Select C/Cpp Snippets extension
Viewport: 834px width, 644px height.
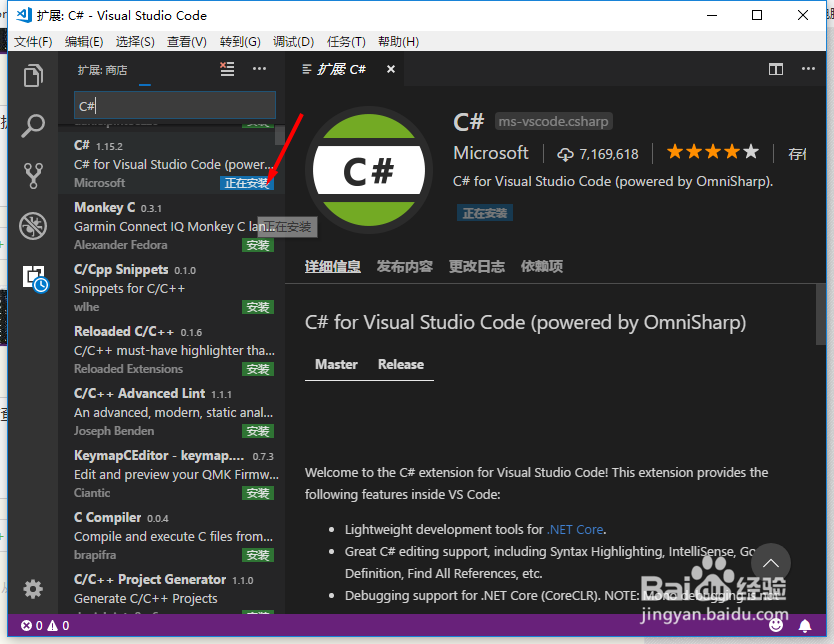click(x=171, y=287)
